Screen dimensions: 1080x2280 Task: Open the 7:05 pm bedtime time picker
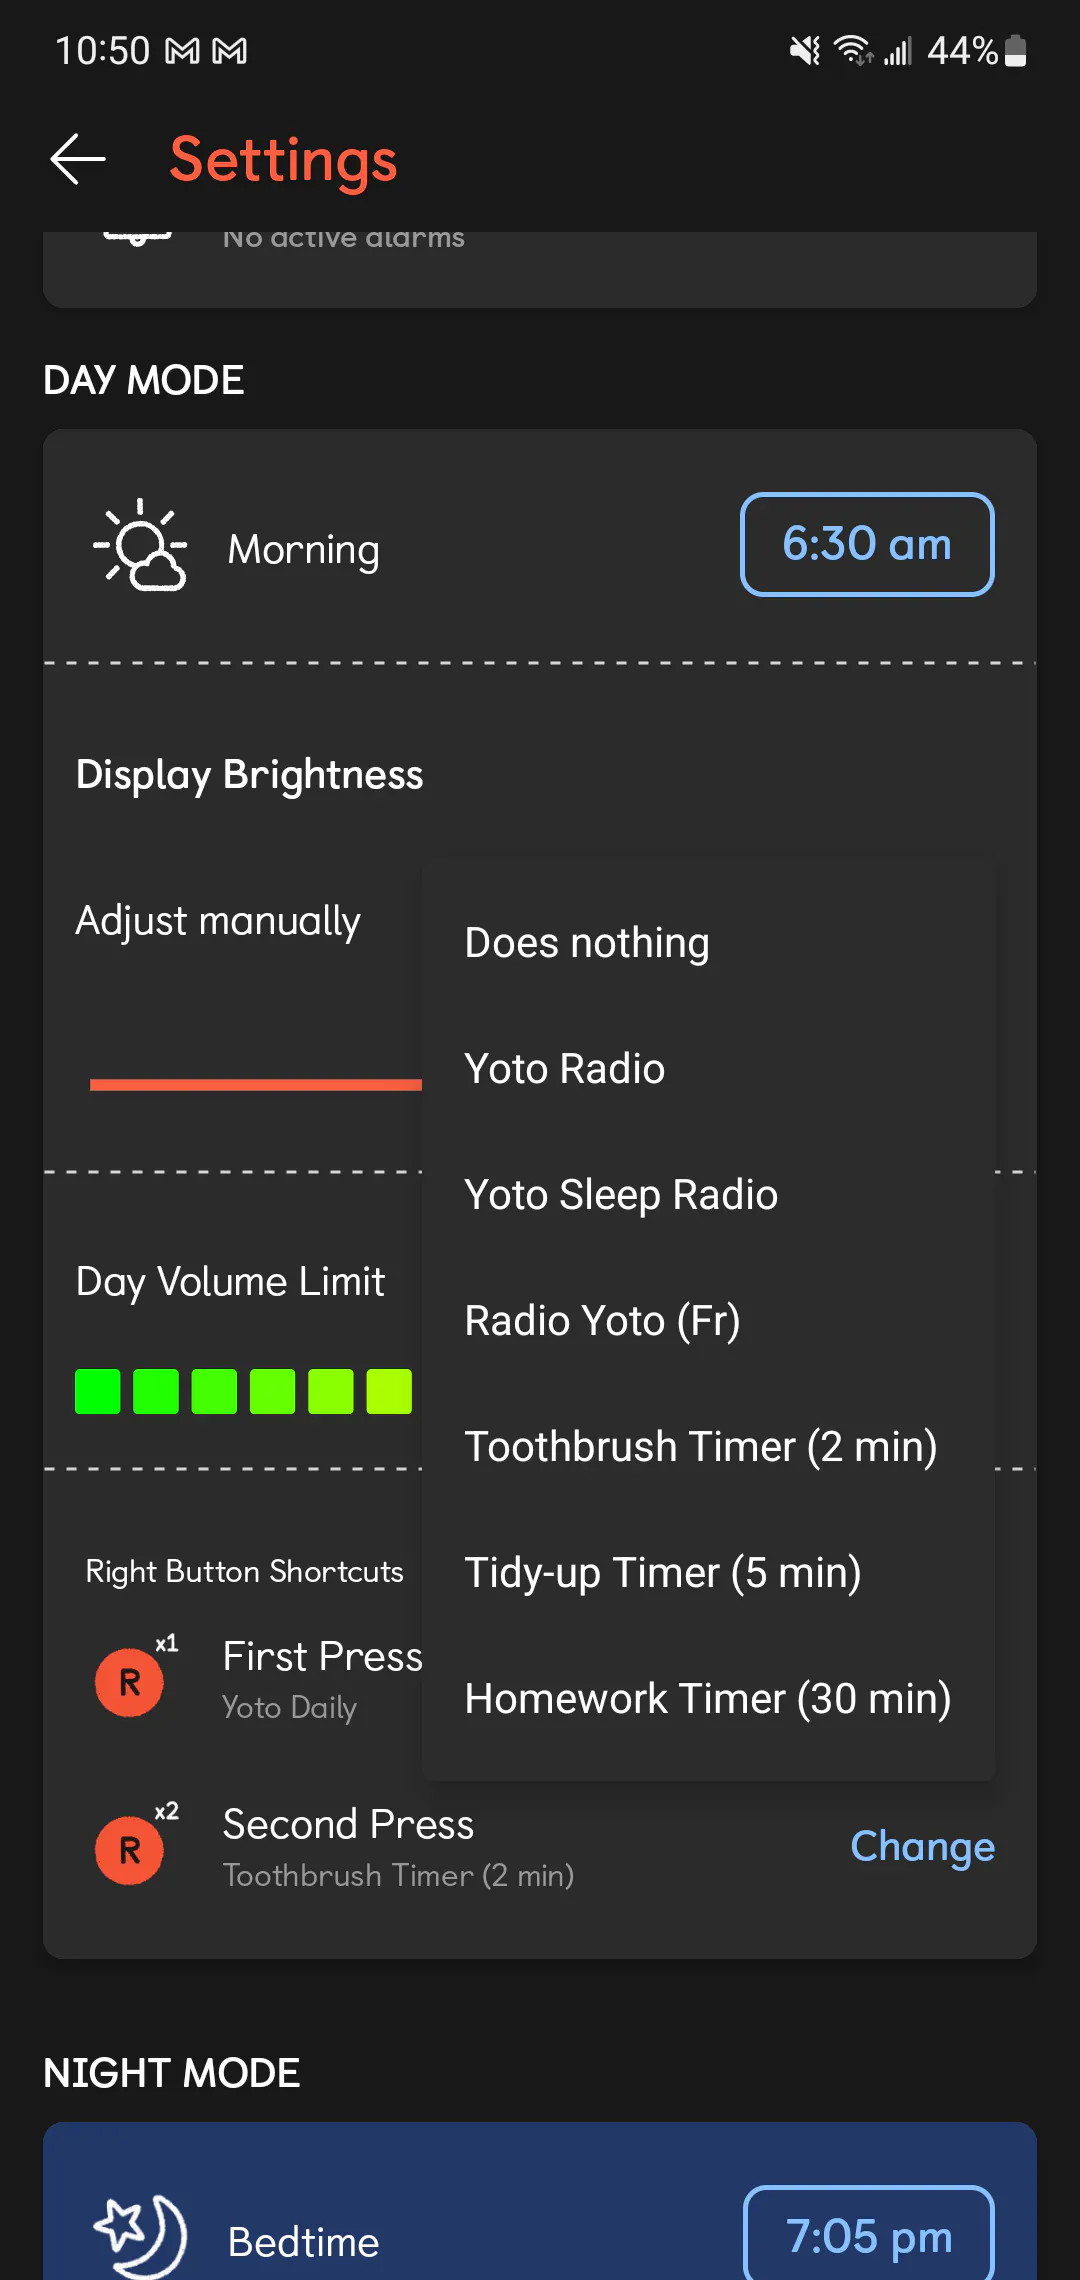tap(868, 2235)
